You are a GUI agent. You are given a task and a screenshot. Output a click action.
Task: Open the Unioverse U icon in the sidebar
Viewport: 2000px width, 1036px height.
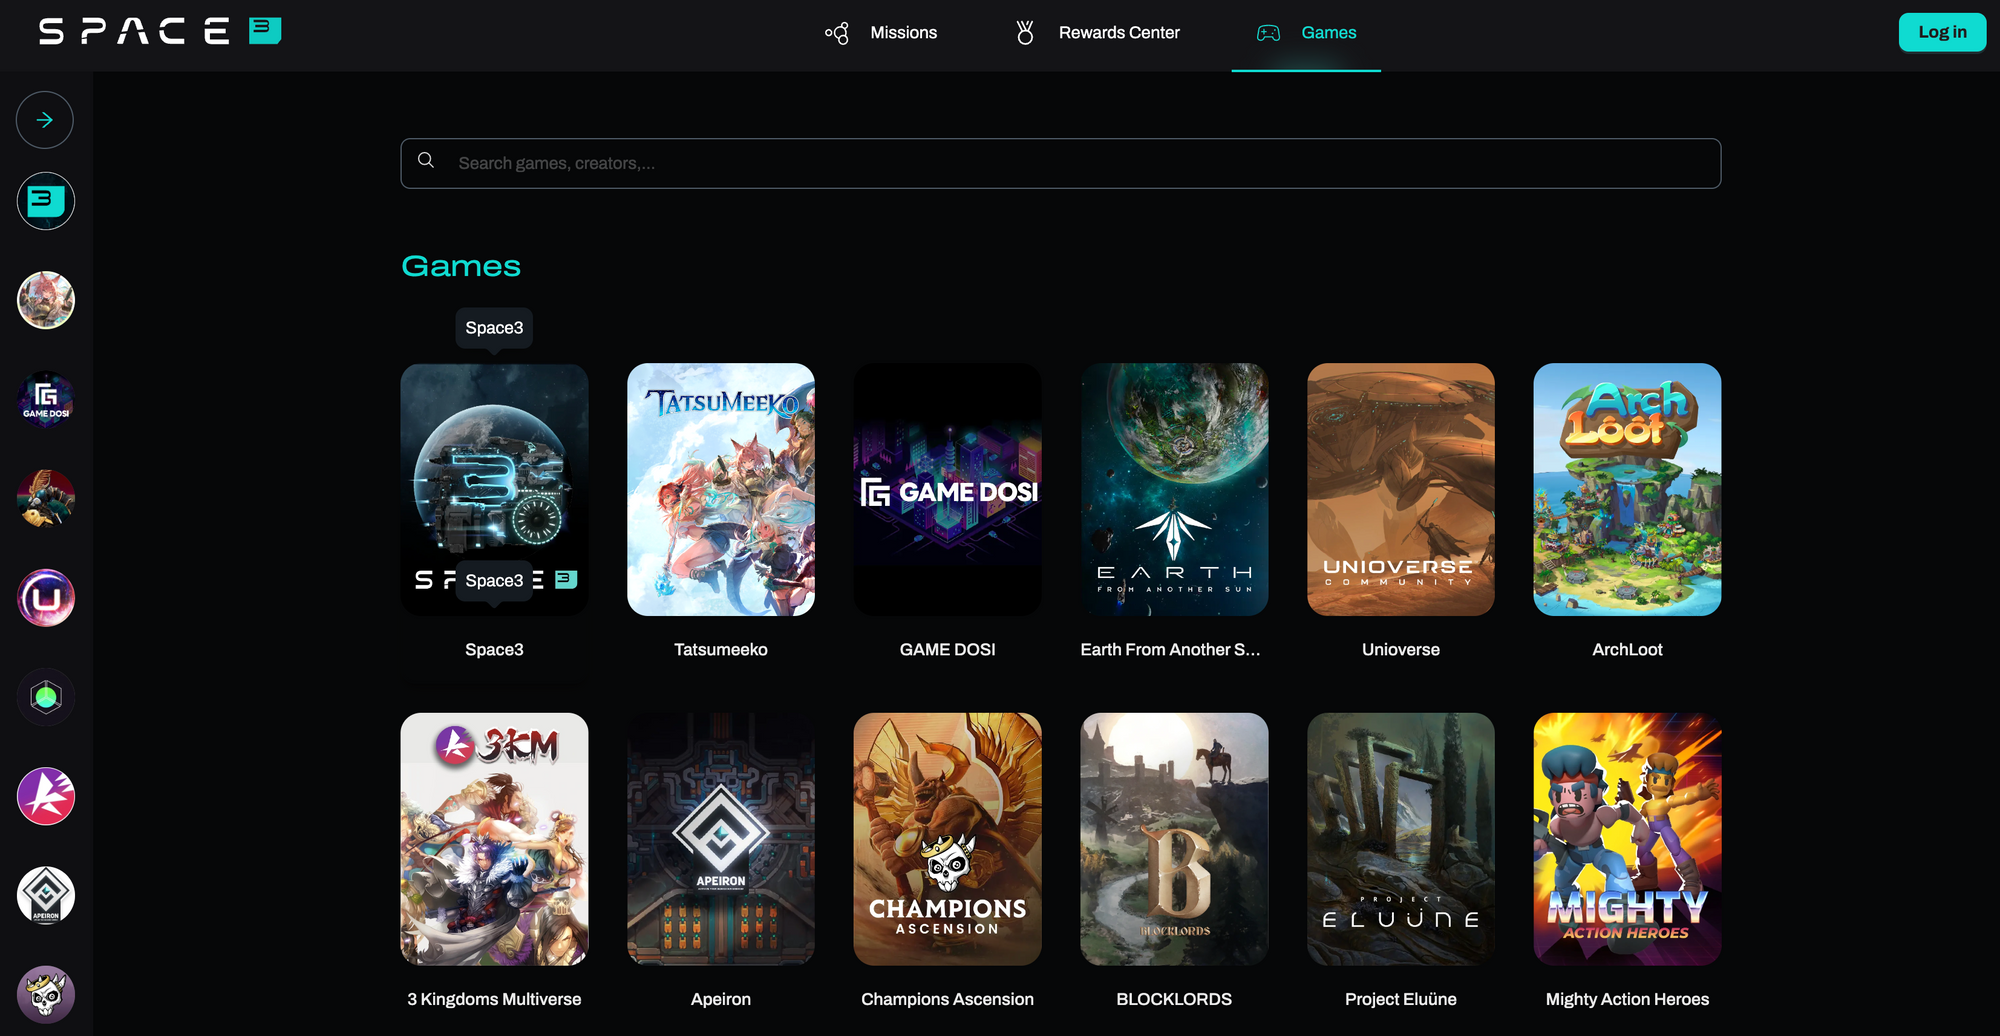coord(45,598)
